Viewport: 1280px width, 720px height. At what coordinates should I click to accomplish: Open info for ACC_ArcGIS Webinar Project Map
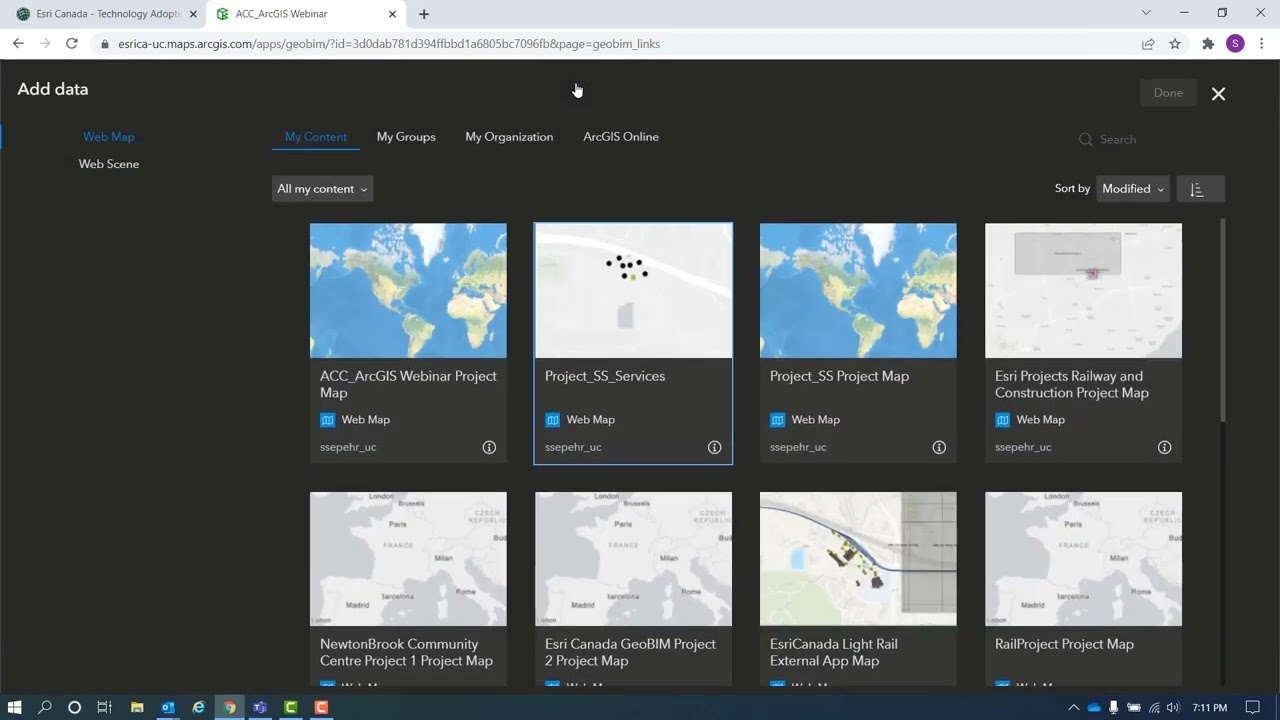tap(489, 448)
